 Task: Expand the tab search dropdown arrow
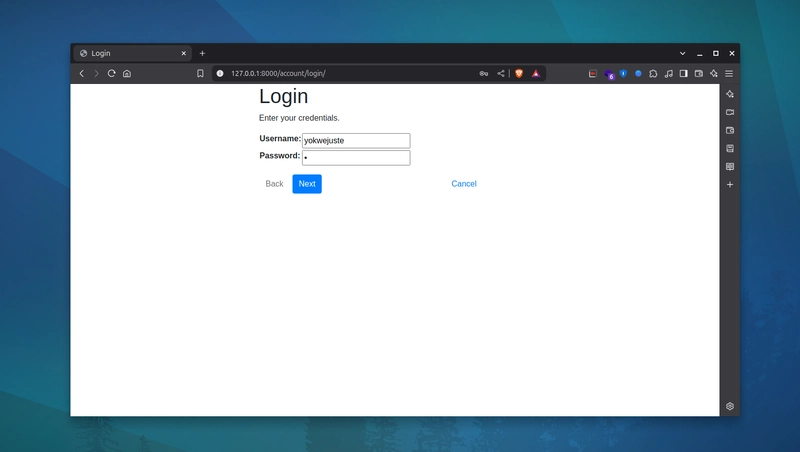pyautogui.click(x=682, y=53)
